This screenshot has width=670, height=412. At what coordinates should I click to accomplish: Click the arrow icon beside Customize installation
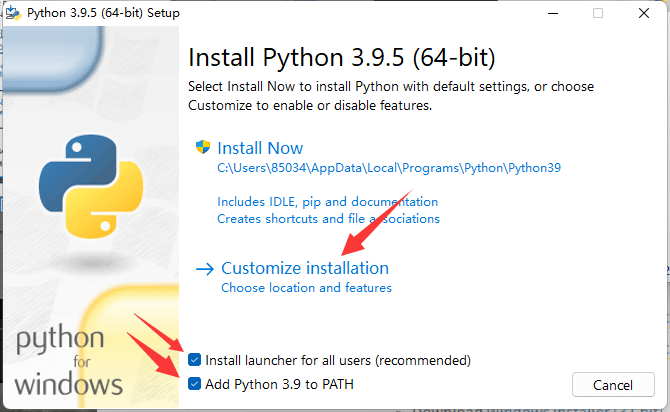(x=205, y=268)
